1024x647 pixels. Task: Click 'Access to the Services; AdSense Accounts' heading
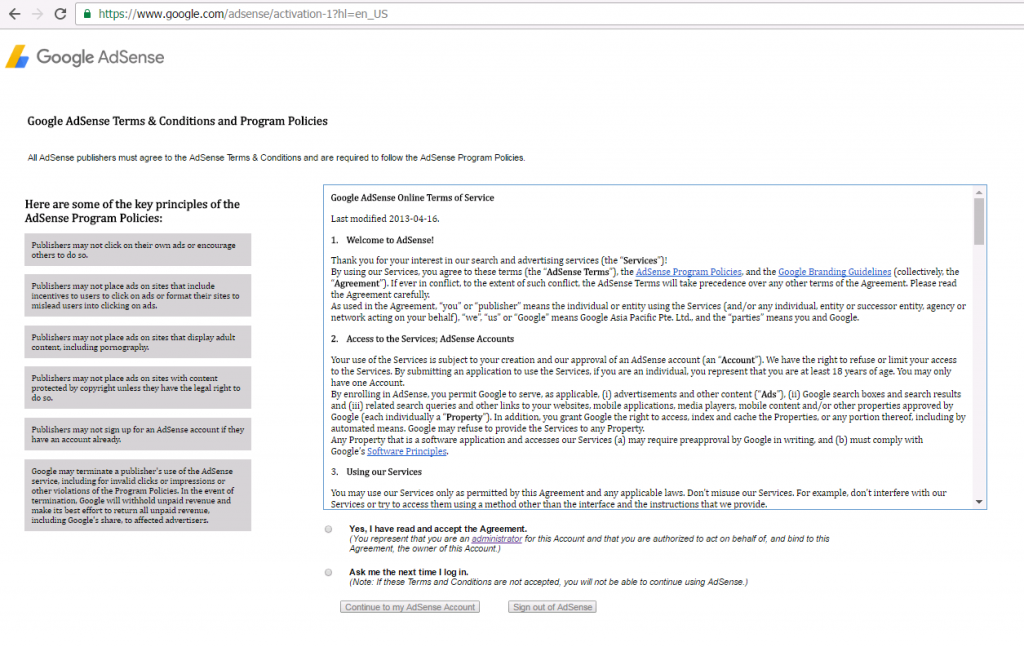click(430, 339)
